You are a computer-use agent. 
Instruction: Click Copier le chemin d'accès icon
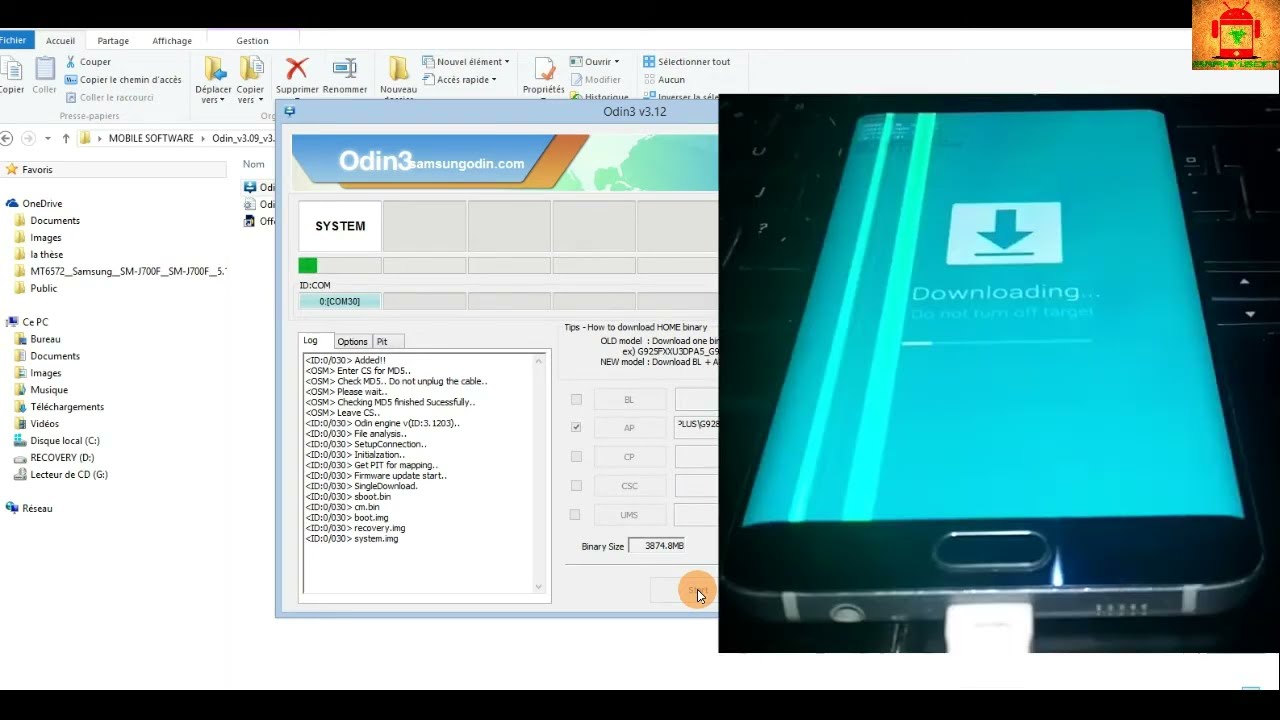point(71,80)
